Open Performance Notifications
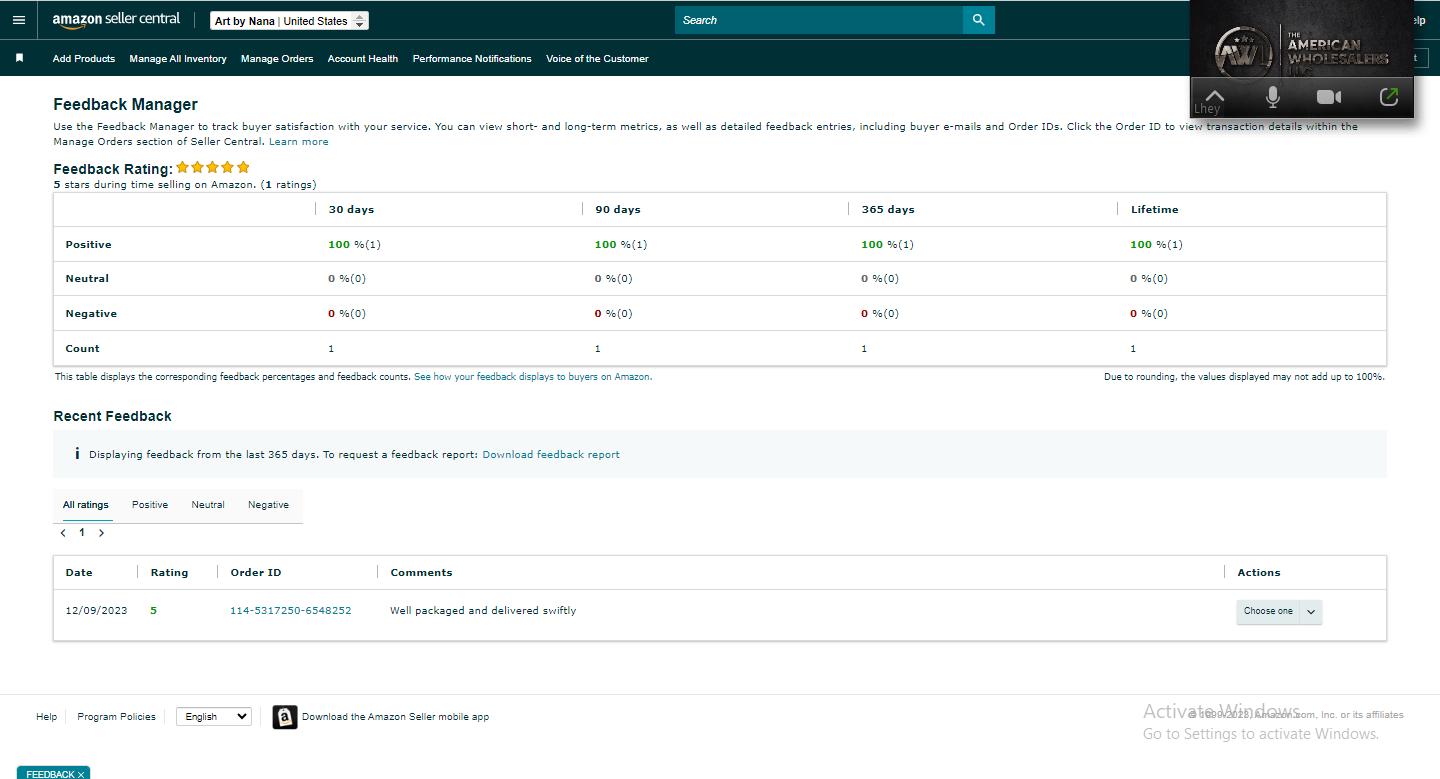 pyautogui.click(x=472, y=59)
